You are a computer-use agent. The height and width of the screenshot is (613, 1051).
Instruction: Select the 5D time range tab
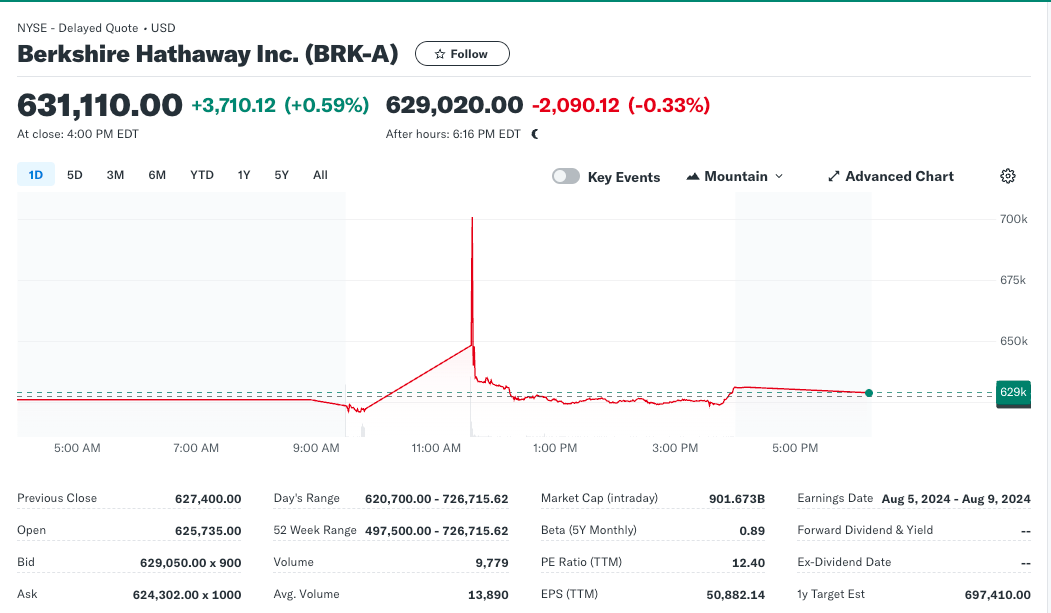pyautogui.click(x=74, y=175)
